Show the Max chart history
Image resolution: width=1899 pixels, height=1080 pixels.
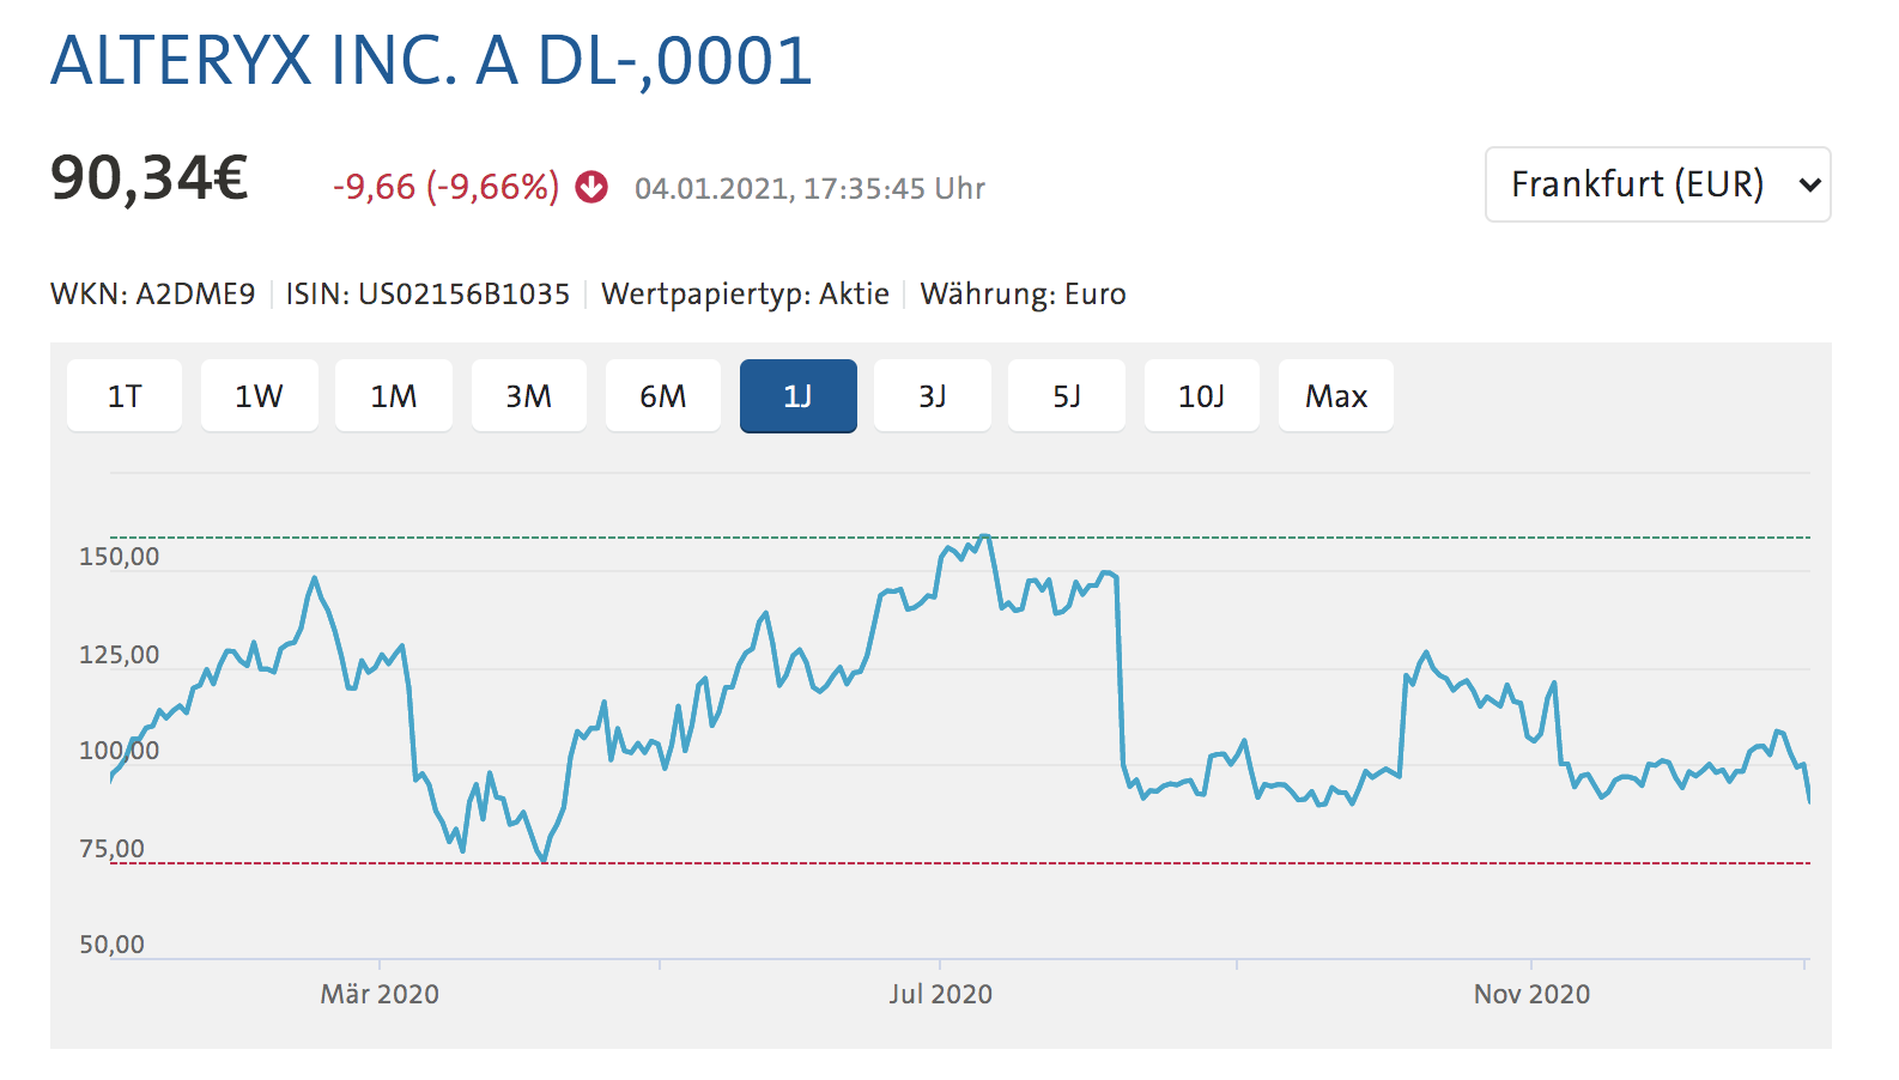click(x=1336, y=396)
